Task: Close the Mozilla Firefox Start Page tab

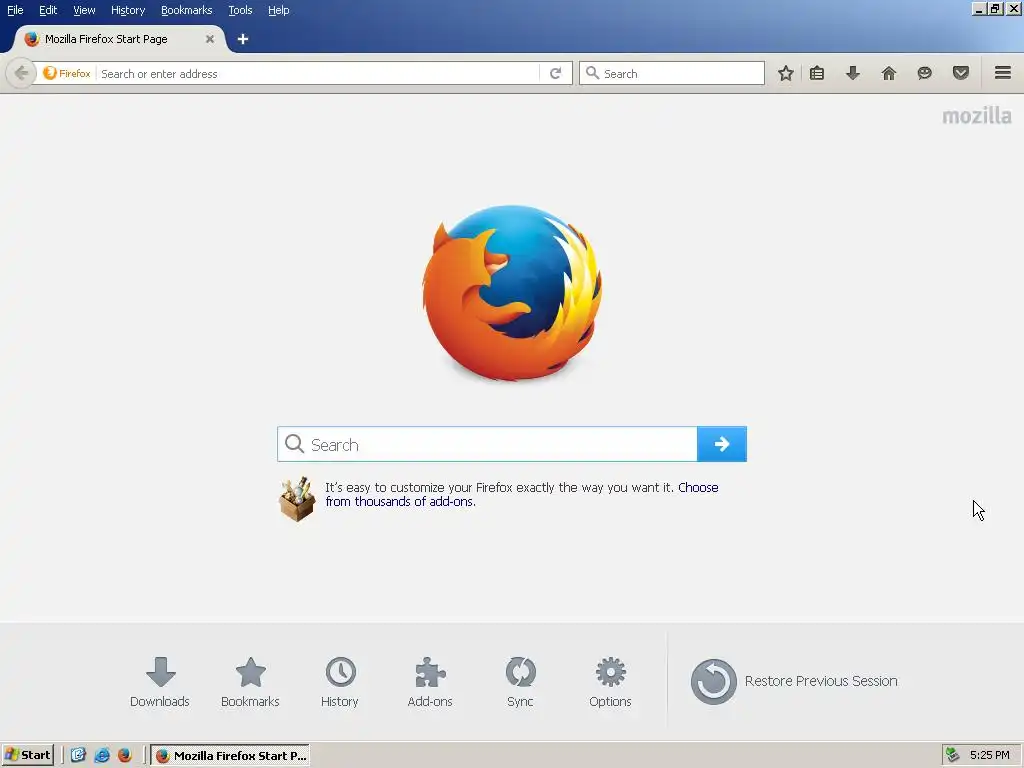Action: point(210,39)
